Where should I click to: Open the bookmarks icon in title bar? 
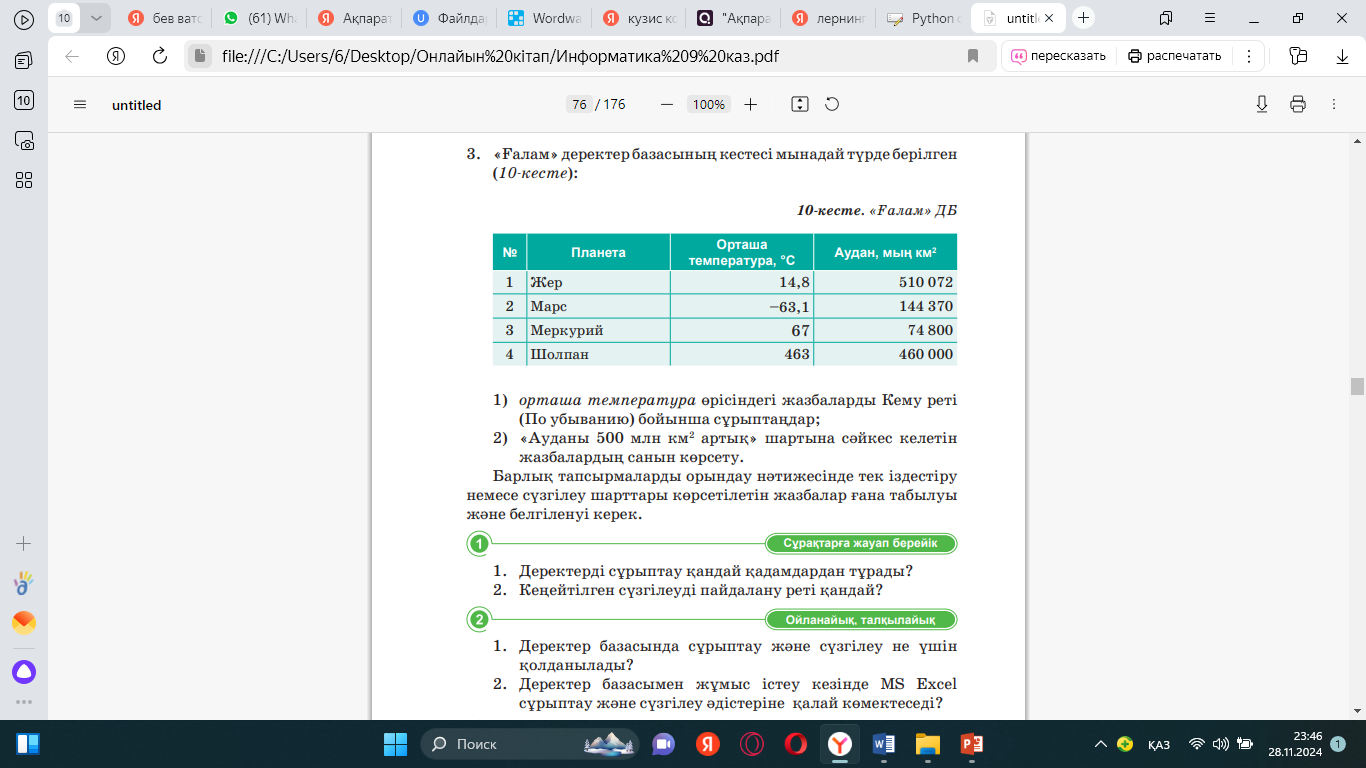pyautogui.click(x=1166, y=18)
